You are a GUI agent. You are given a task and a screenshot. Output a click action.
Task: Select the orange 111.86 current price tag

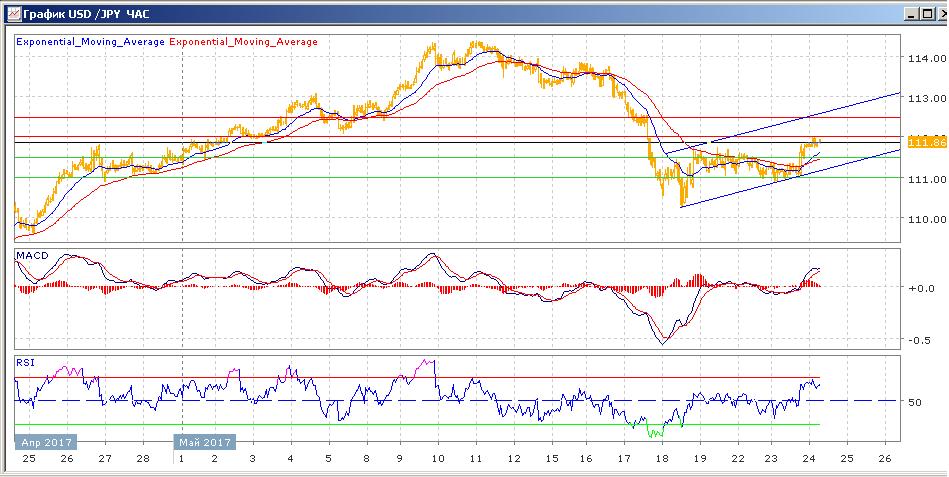[x=926, y=142]
